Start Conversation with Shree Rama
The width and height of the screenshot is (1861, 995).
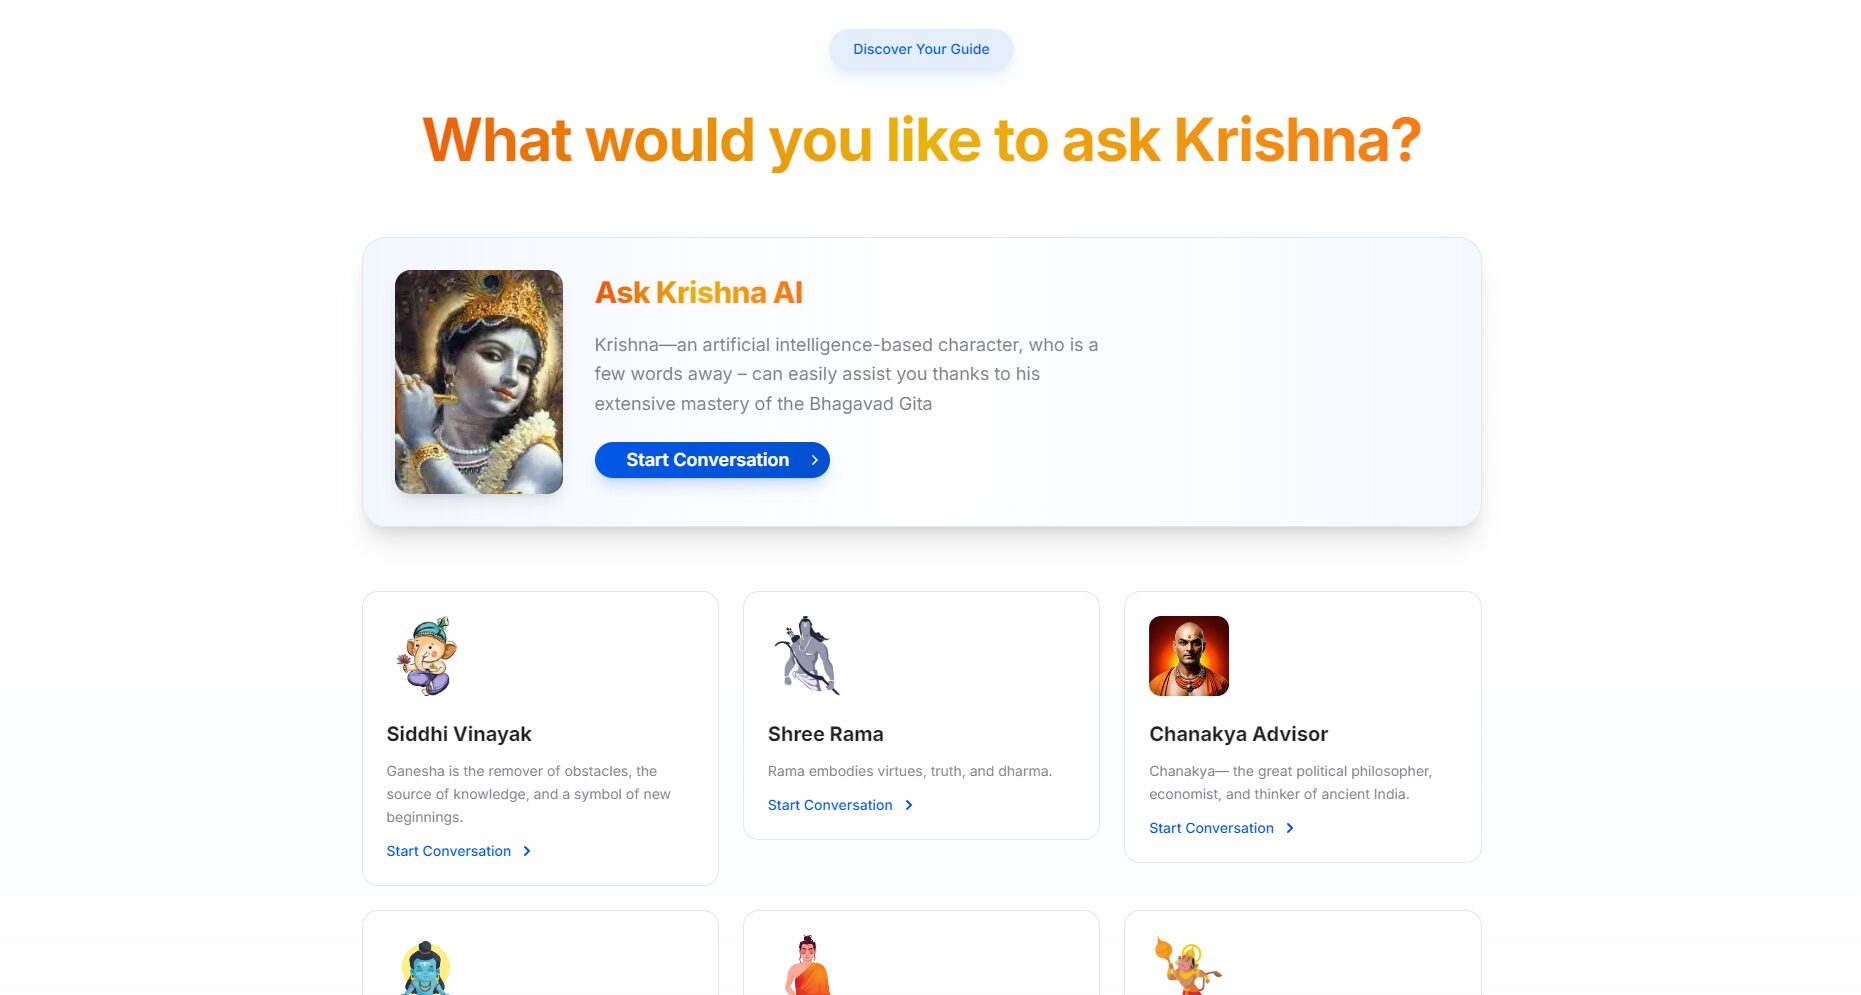pyautogui.click(x=830, y=805)
